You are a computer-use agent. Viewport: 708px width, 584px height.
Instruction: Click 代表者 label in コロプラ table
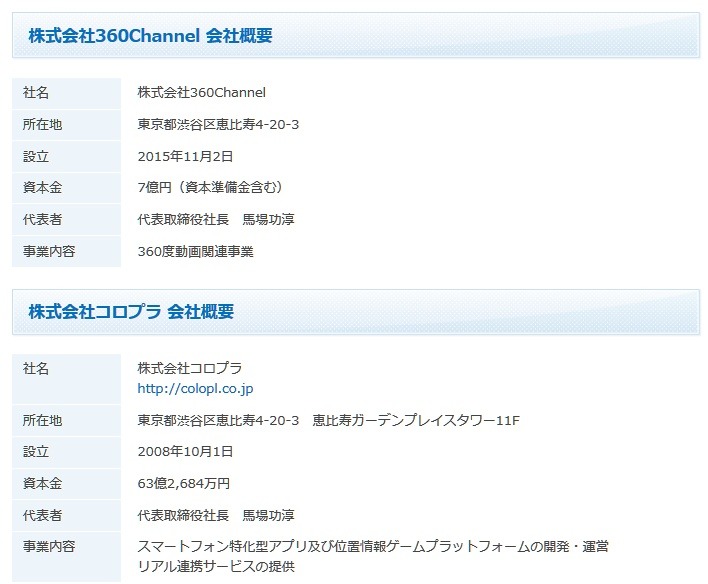[42, 515]
